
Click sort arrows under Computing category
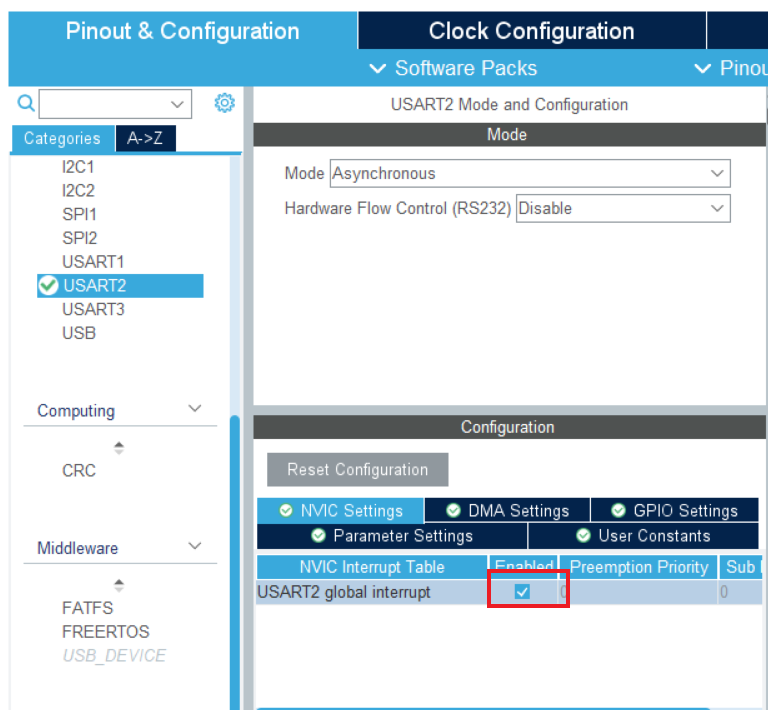point(119,448)
